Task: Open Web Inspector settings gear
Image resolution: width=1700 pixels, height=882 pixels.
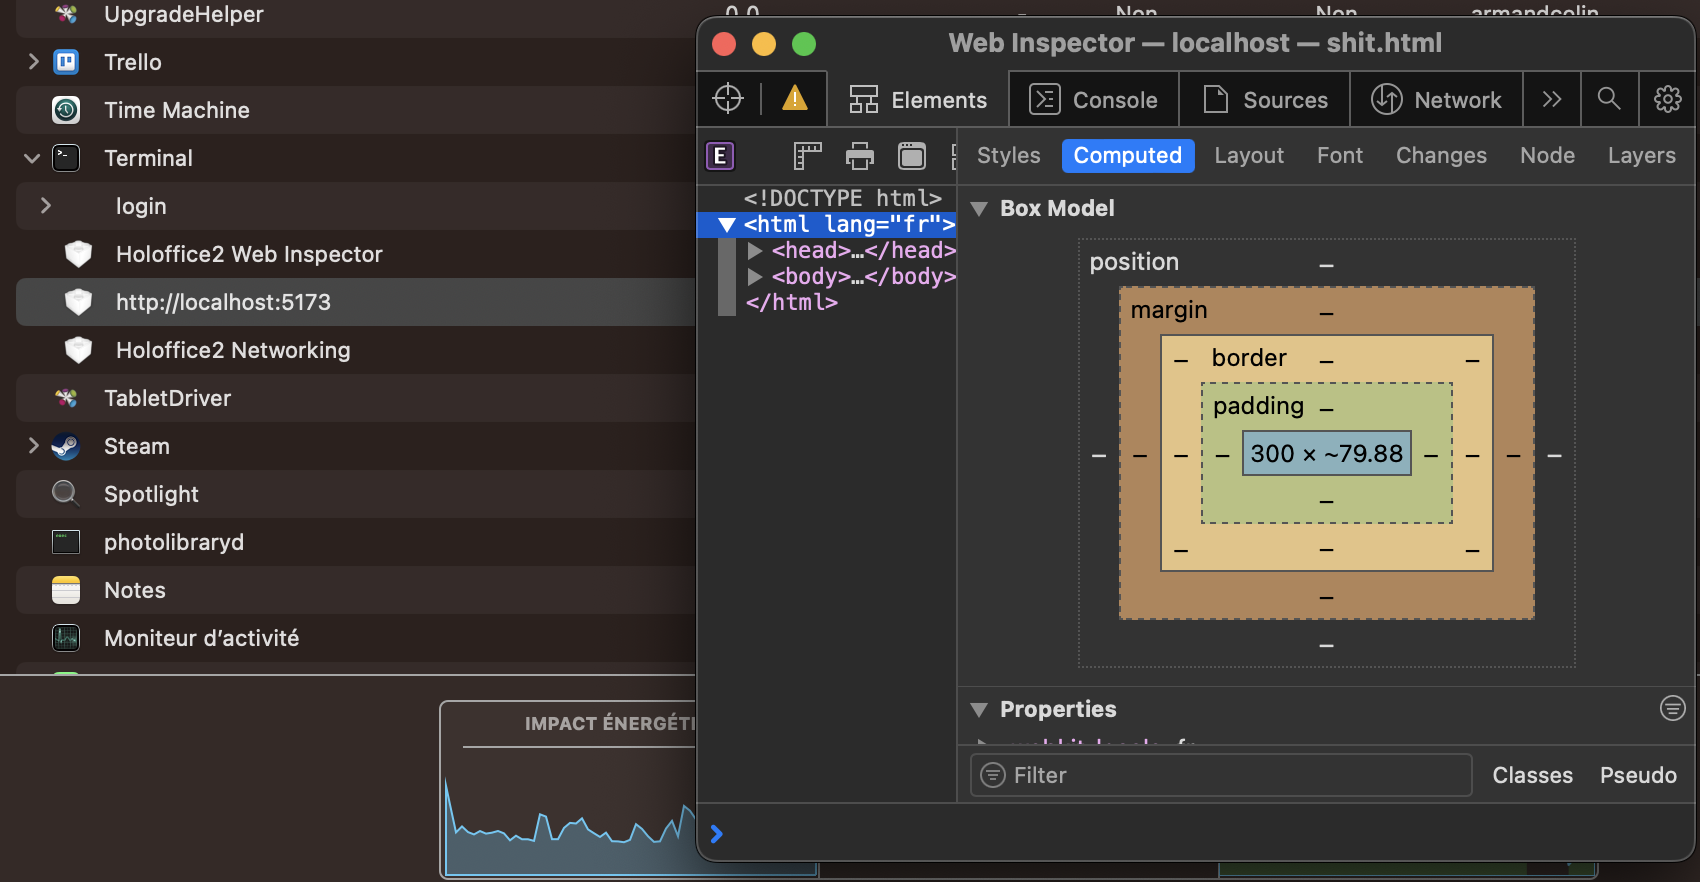Action: point(1667,99)
